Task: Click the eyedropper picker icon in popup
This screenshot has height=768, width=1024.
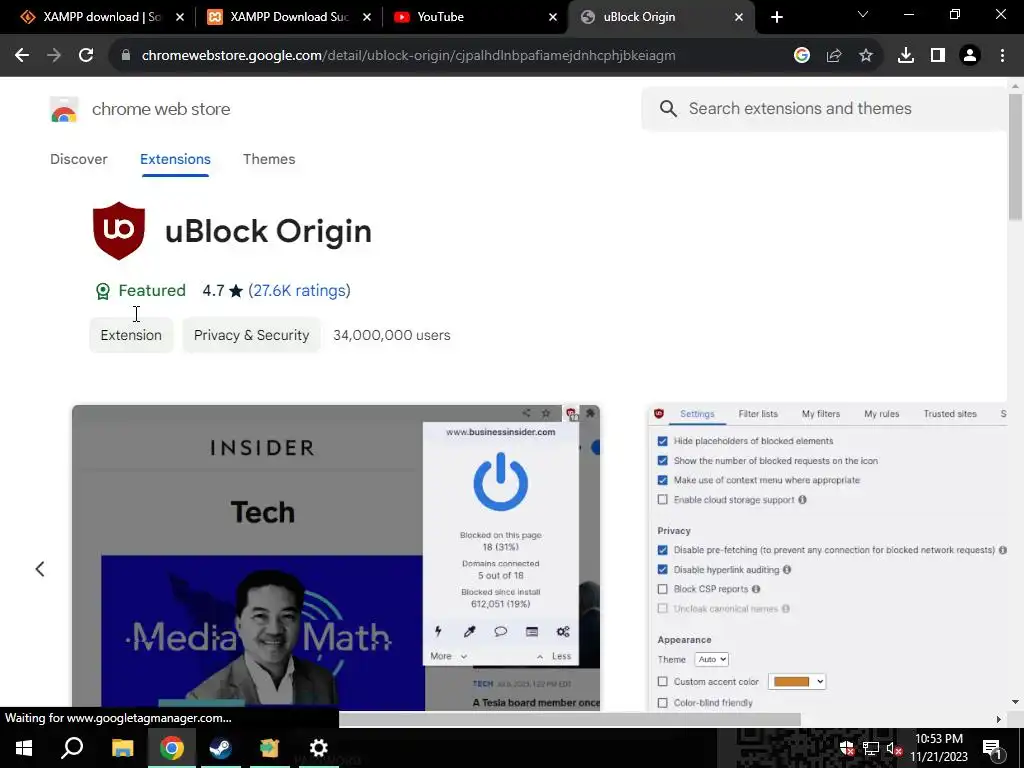Action: 469,632
